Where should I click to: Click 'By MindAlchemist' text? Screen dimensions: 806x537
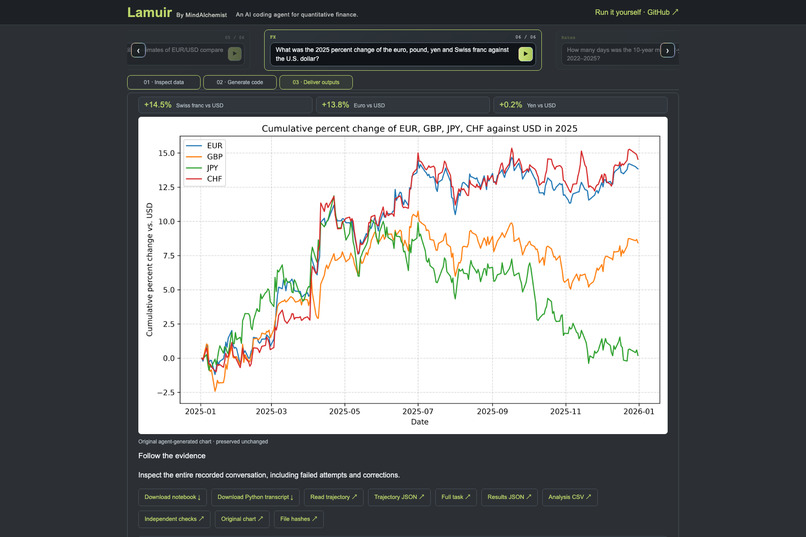tap(202, 15)
